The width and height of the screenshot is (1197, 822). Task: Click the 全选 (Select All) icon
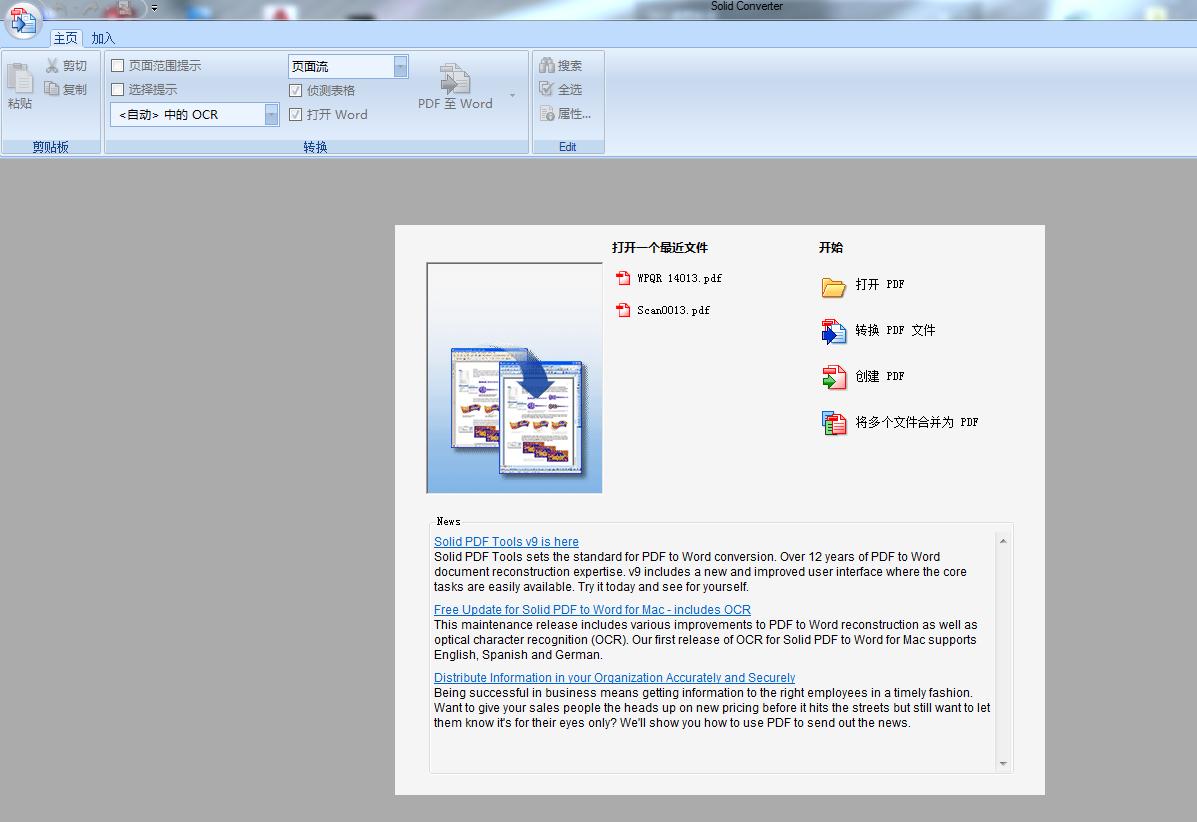(x=547, y=89)
